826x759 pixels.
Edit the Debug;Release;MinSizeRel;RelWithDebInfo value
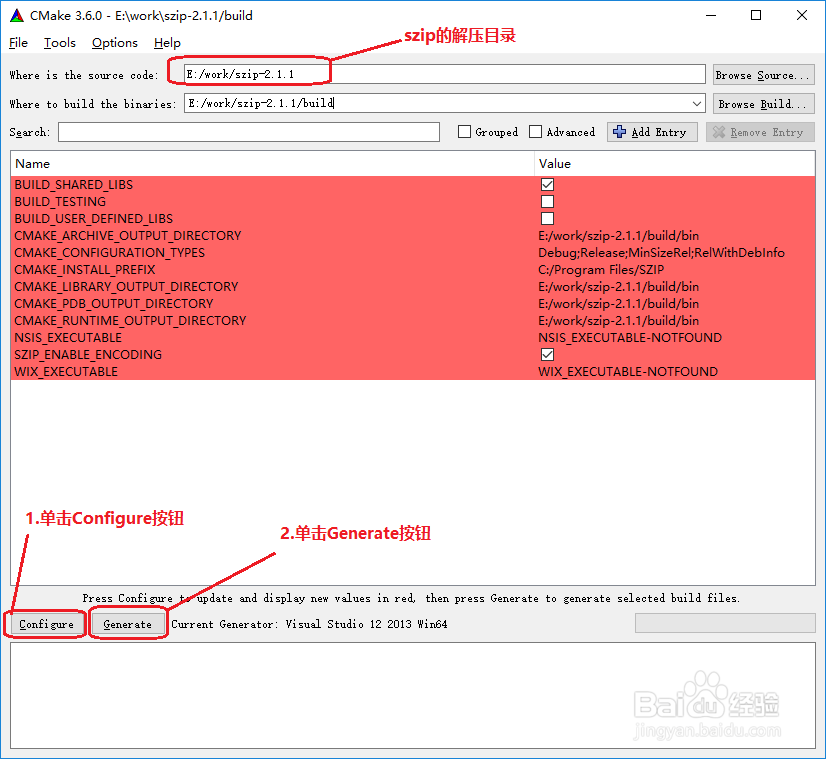tap(661, 252)
